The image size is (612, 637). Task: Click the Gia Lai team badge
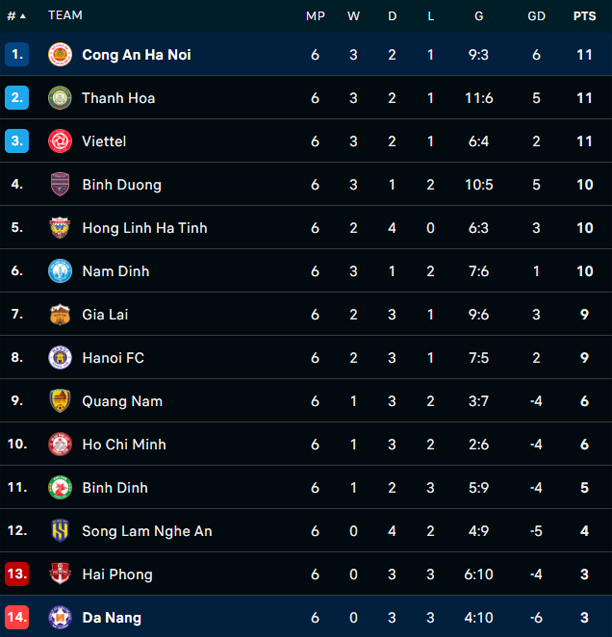(x=60, y=314)
